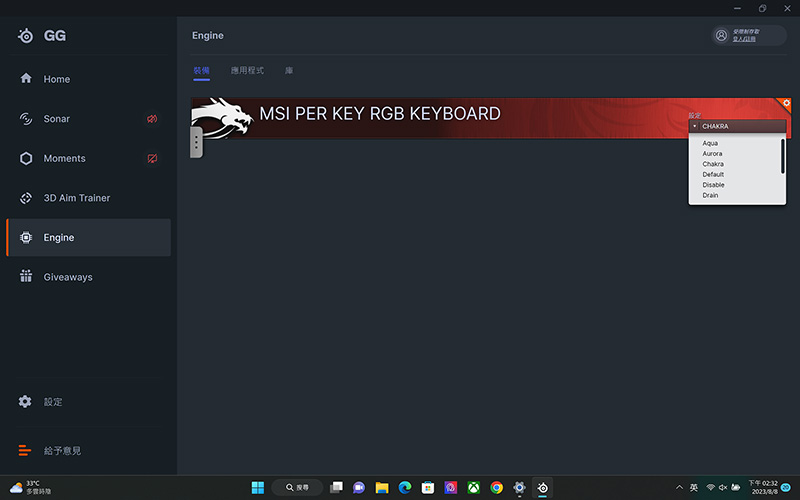Open the purple app icon on taskbar
This screenshot has width=800, height=500.
click(451, 487)
